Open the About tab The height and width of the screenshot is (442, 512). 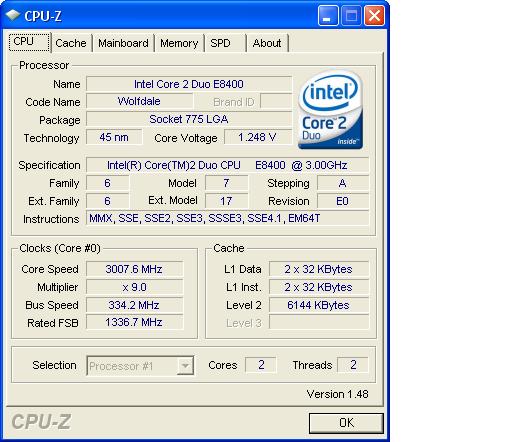[x=267, y=43]
